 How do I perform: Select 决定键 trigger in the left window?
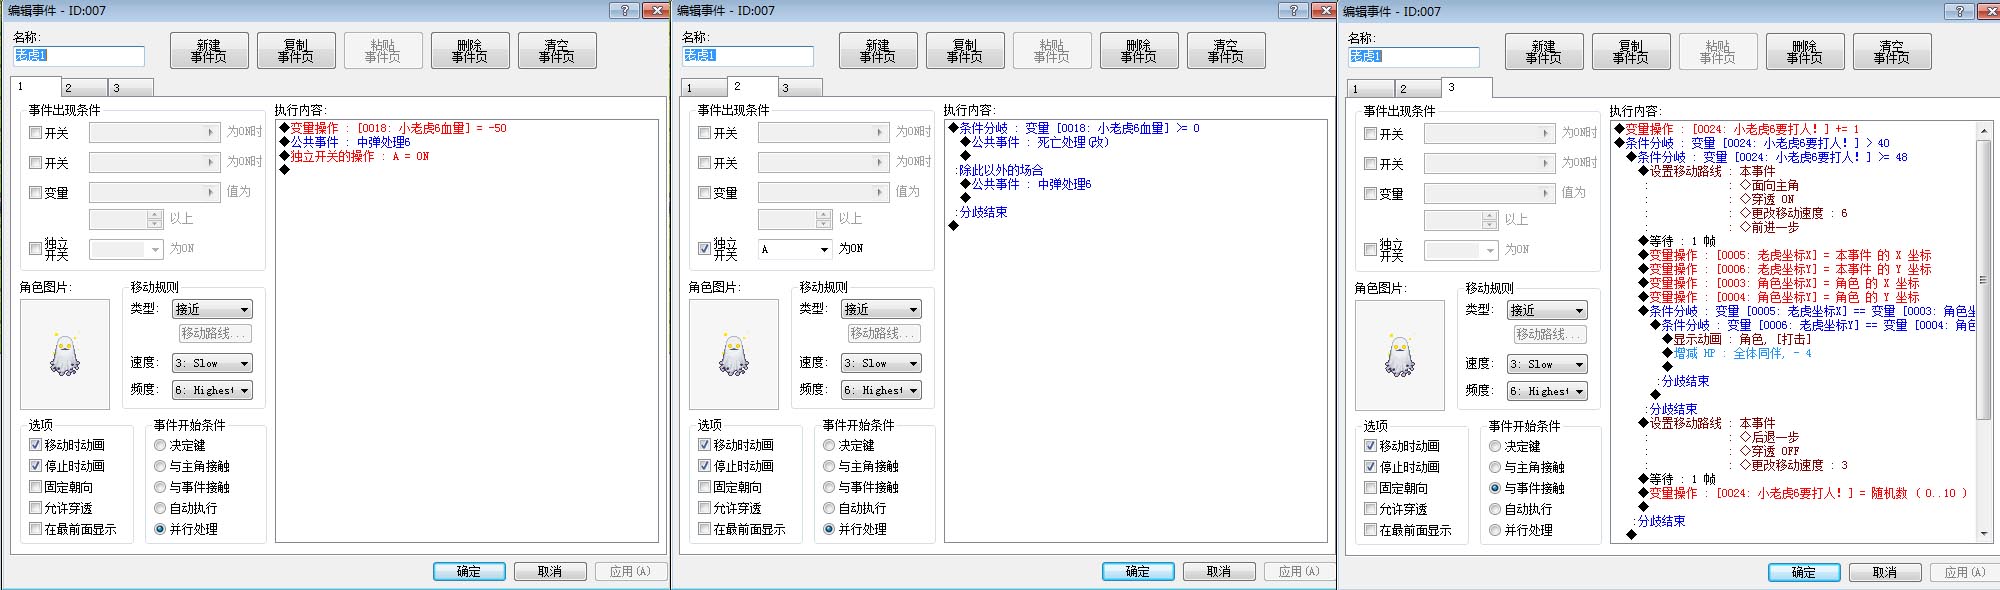pos(160,445)
